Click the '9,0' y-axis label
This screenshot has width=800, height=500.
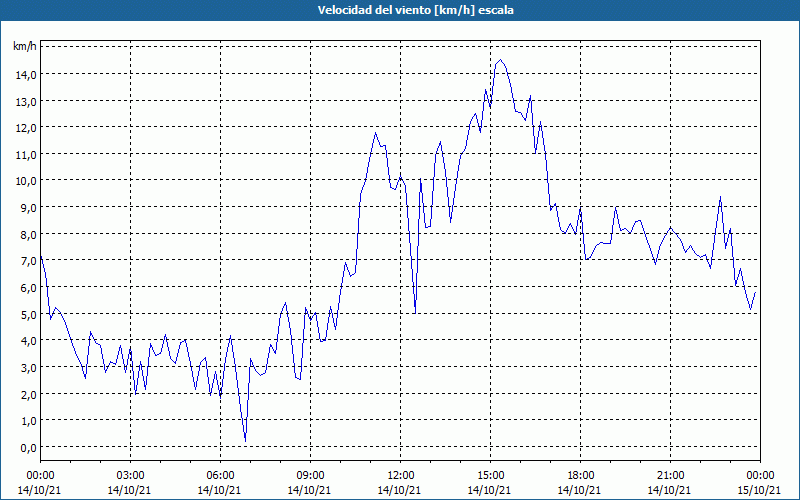[28, 208]
